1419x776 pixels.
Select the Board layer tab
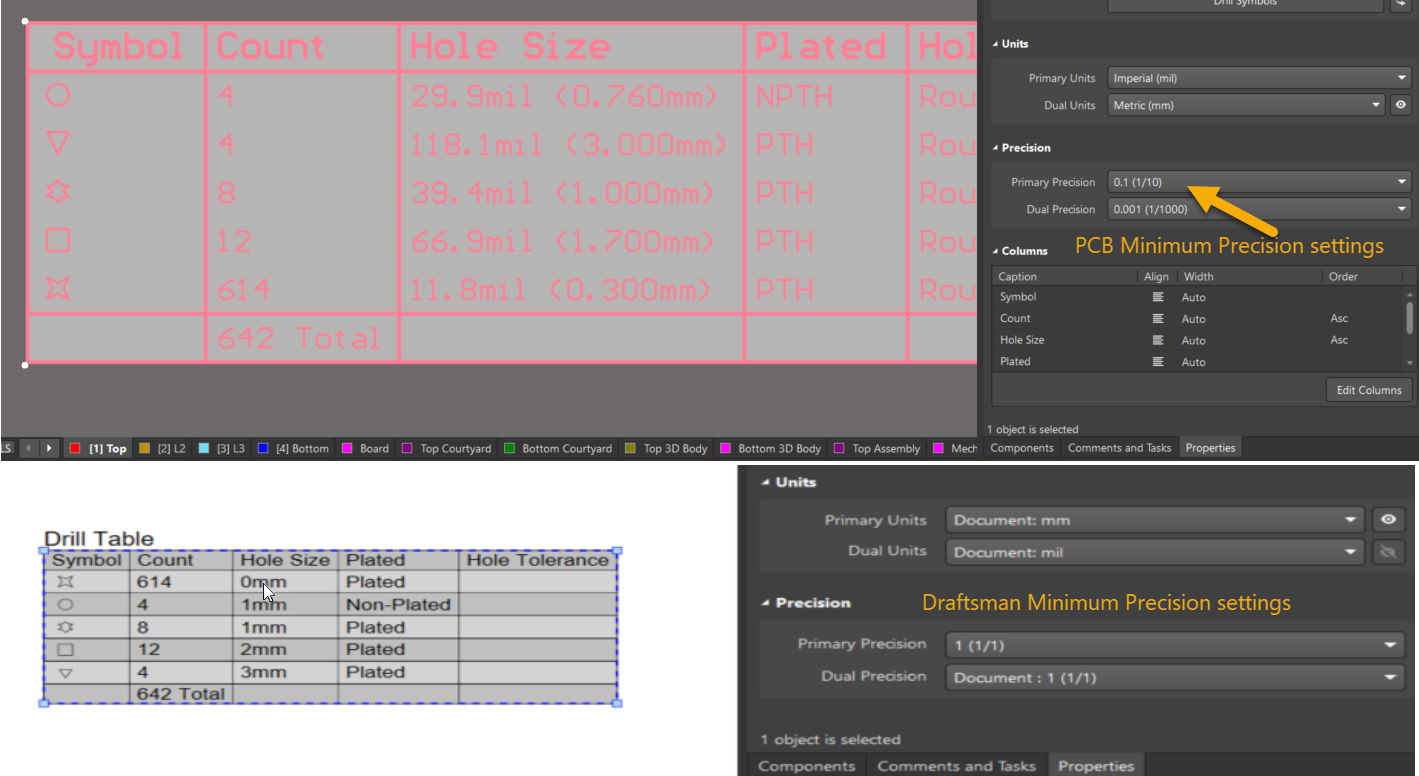(x=366, y=449)
